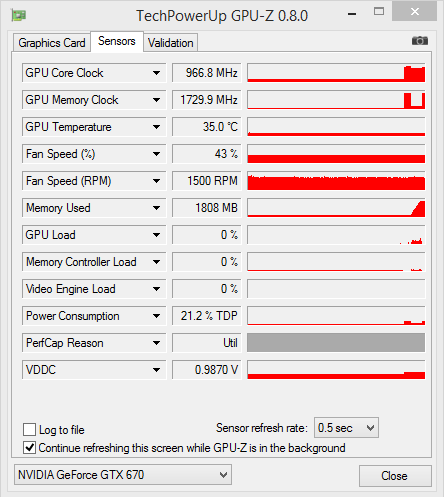Select the Sensors tab
Viewport: 444px width, 497px height.
pyautogui.click(x=117, y=41)
